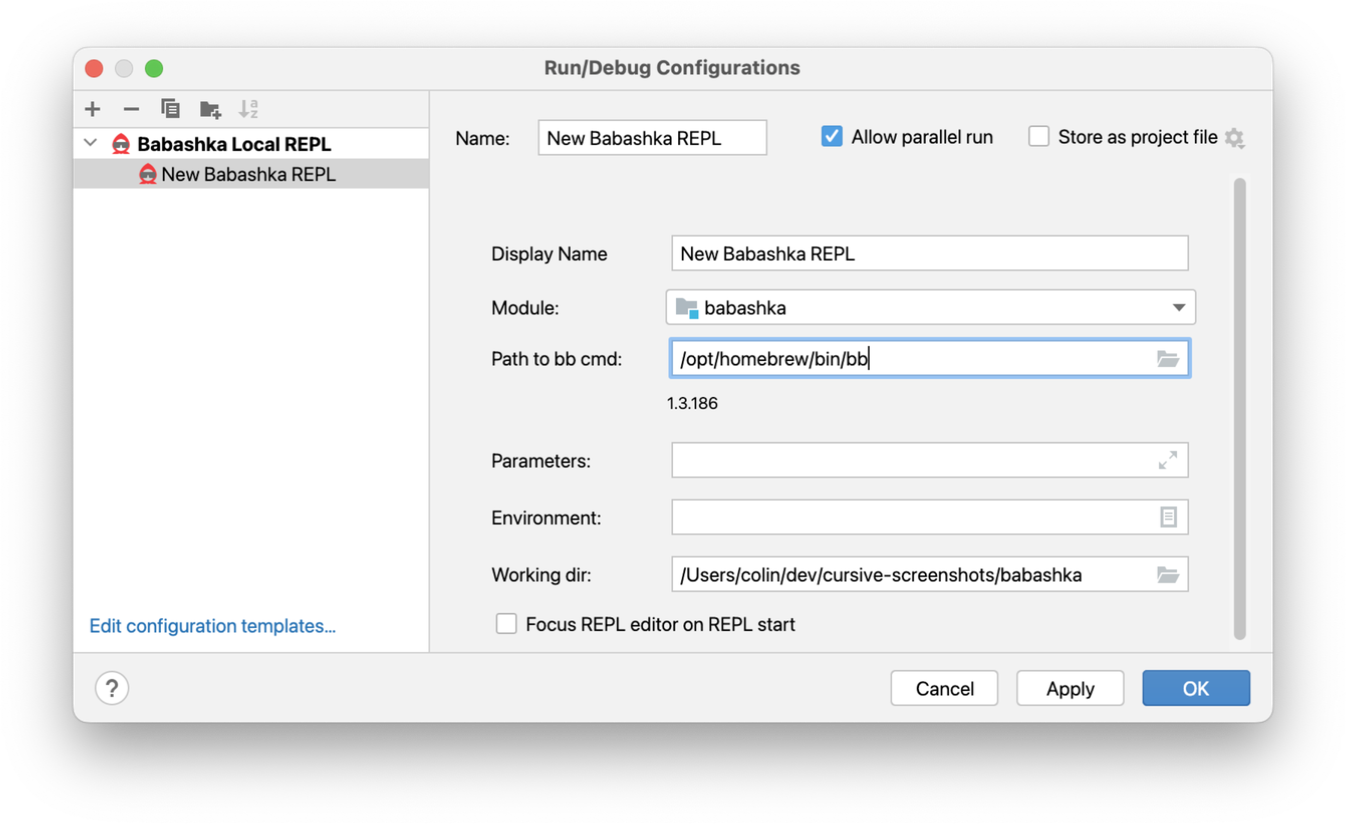Viewport: 1346px width, 824px height.
Task: Edit the Name field
Action: pyautogui.click(x=652, y=138)
